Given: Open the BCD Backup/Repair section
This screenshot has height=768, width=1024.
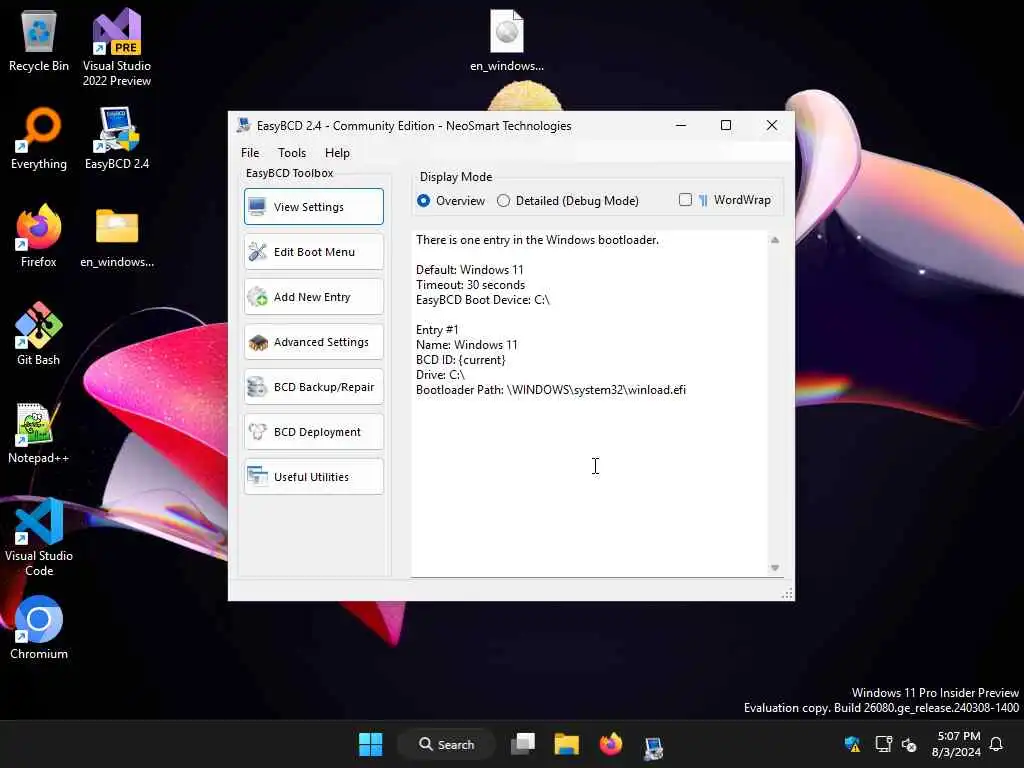Looking at the screenshot, I should tap(313, 387).
